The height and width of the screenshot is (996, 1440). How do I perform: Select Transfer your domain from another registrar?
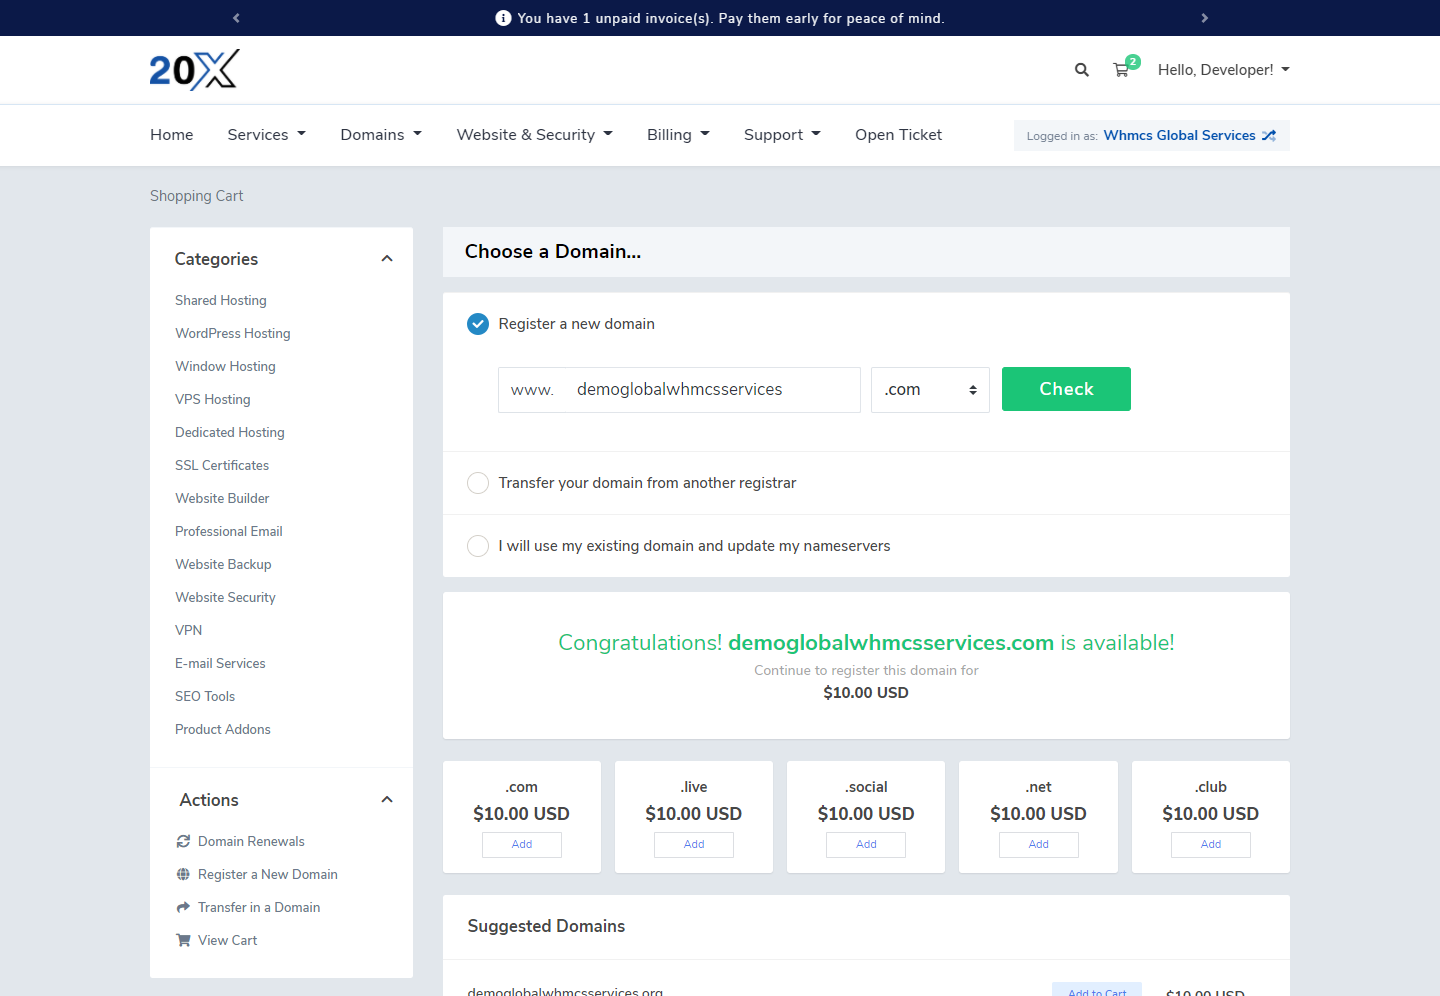[x=478, y=483]
